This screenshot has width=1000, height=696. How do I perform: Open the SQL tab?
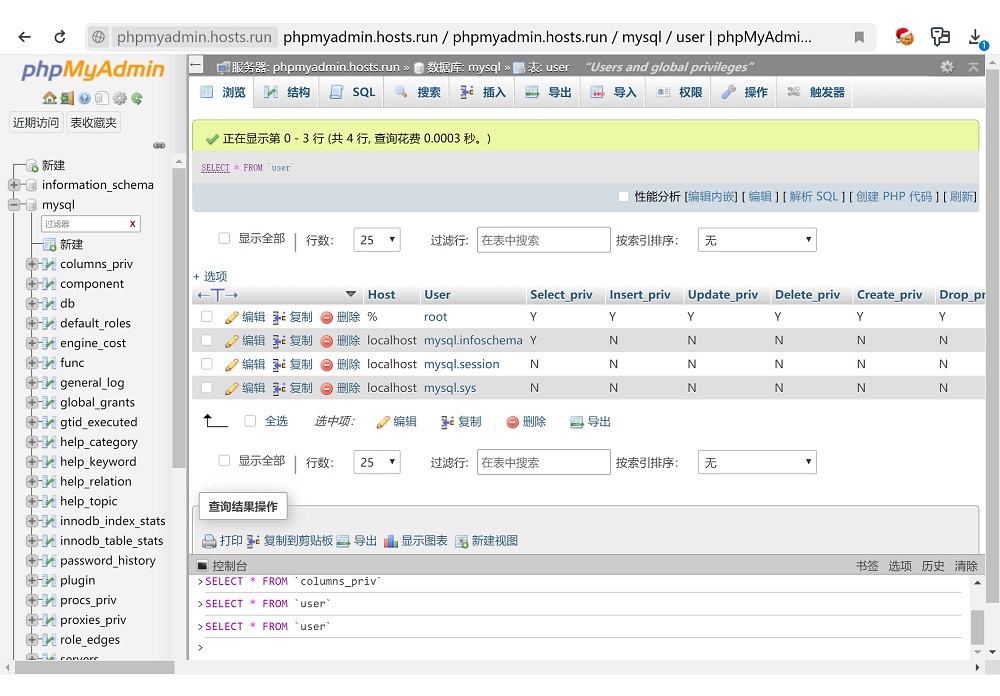(352, 93)
